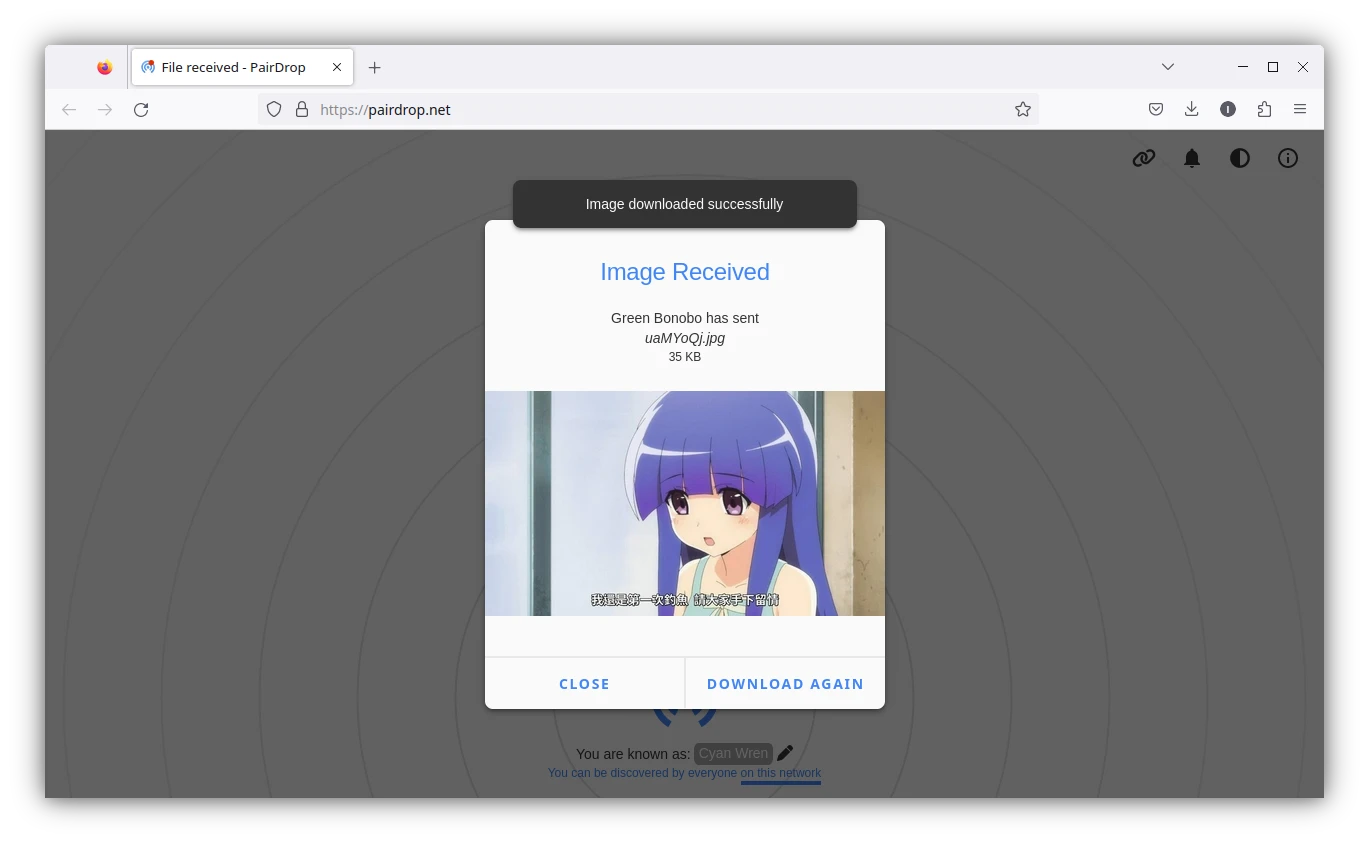Expand the list all tabs chevron
This screenshot has width=1369, height=843.
click(1167, 67)
